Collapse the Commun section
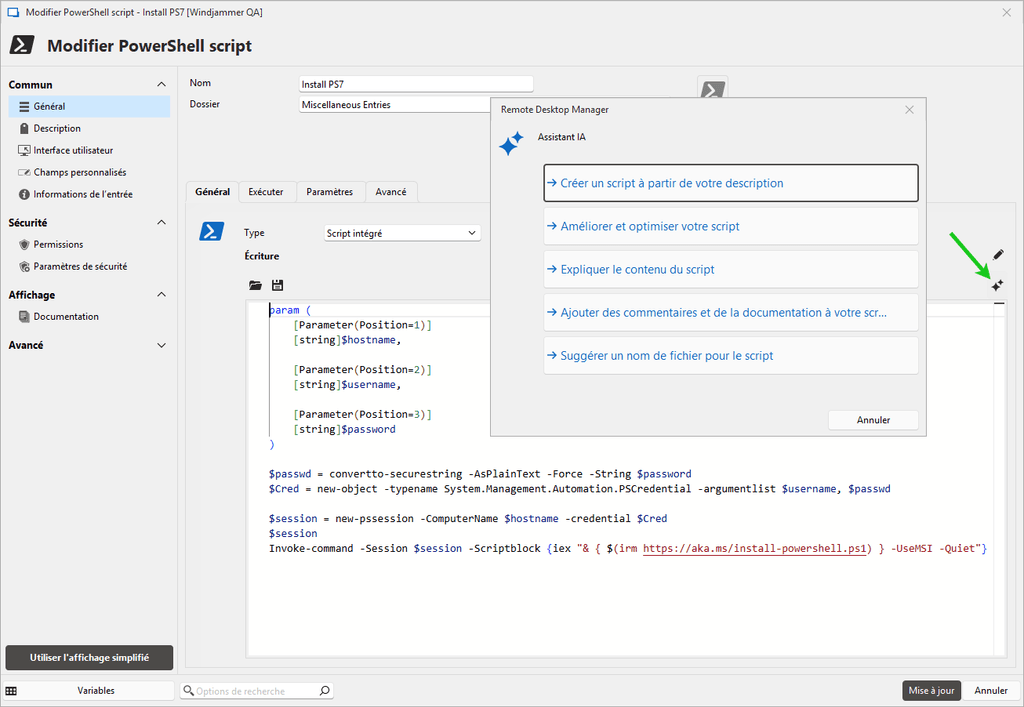The width and height of the screenshot is (1024, 707). [x=162, y=85]
